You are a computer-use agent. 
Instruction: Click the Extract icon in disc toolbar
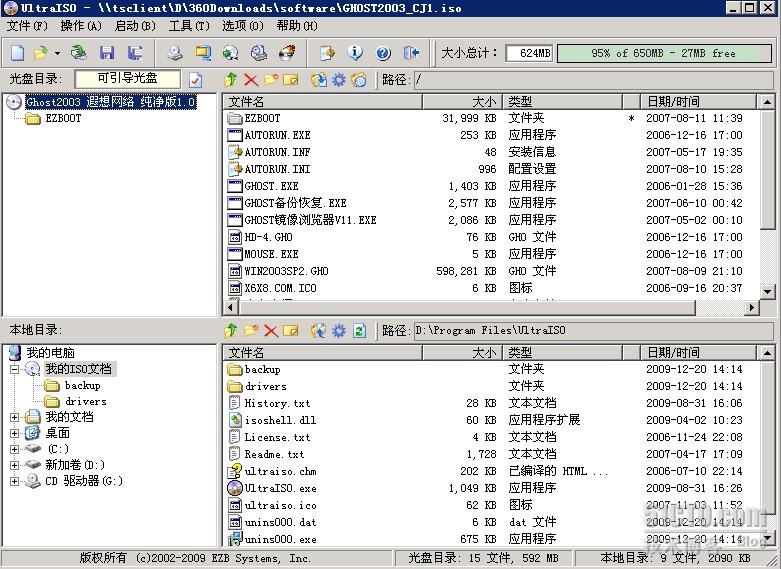click(x=319, y=80)
